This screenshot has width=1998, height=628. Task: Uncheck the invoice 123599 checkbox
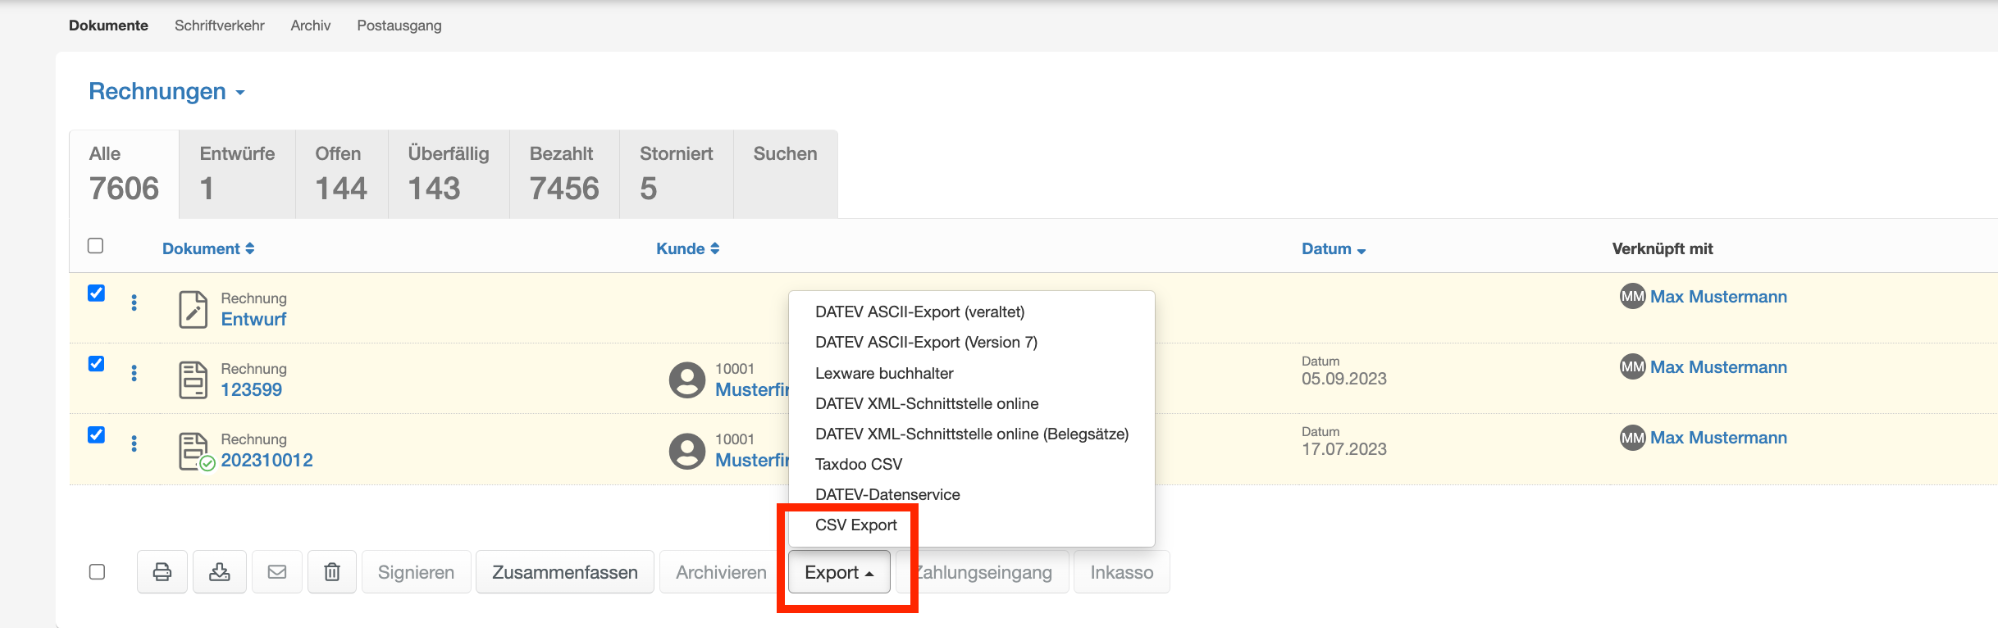pyautogui.click(x=96, y=364)
